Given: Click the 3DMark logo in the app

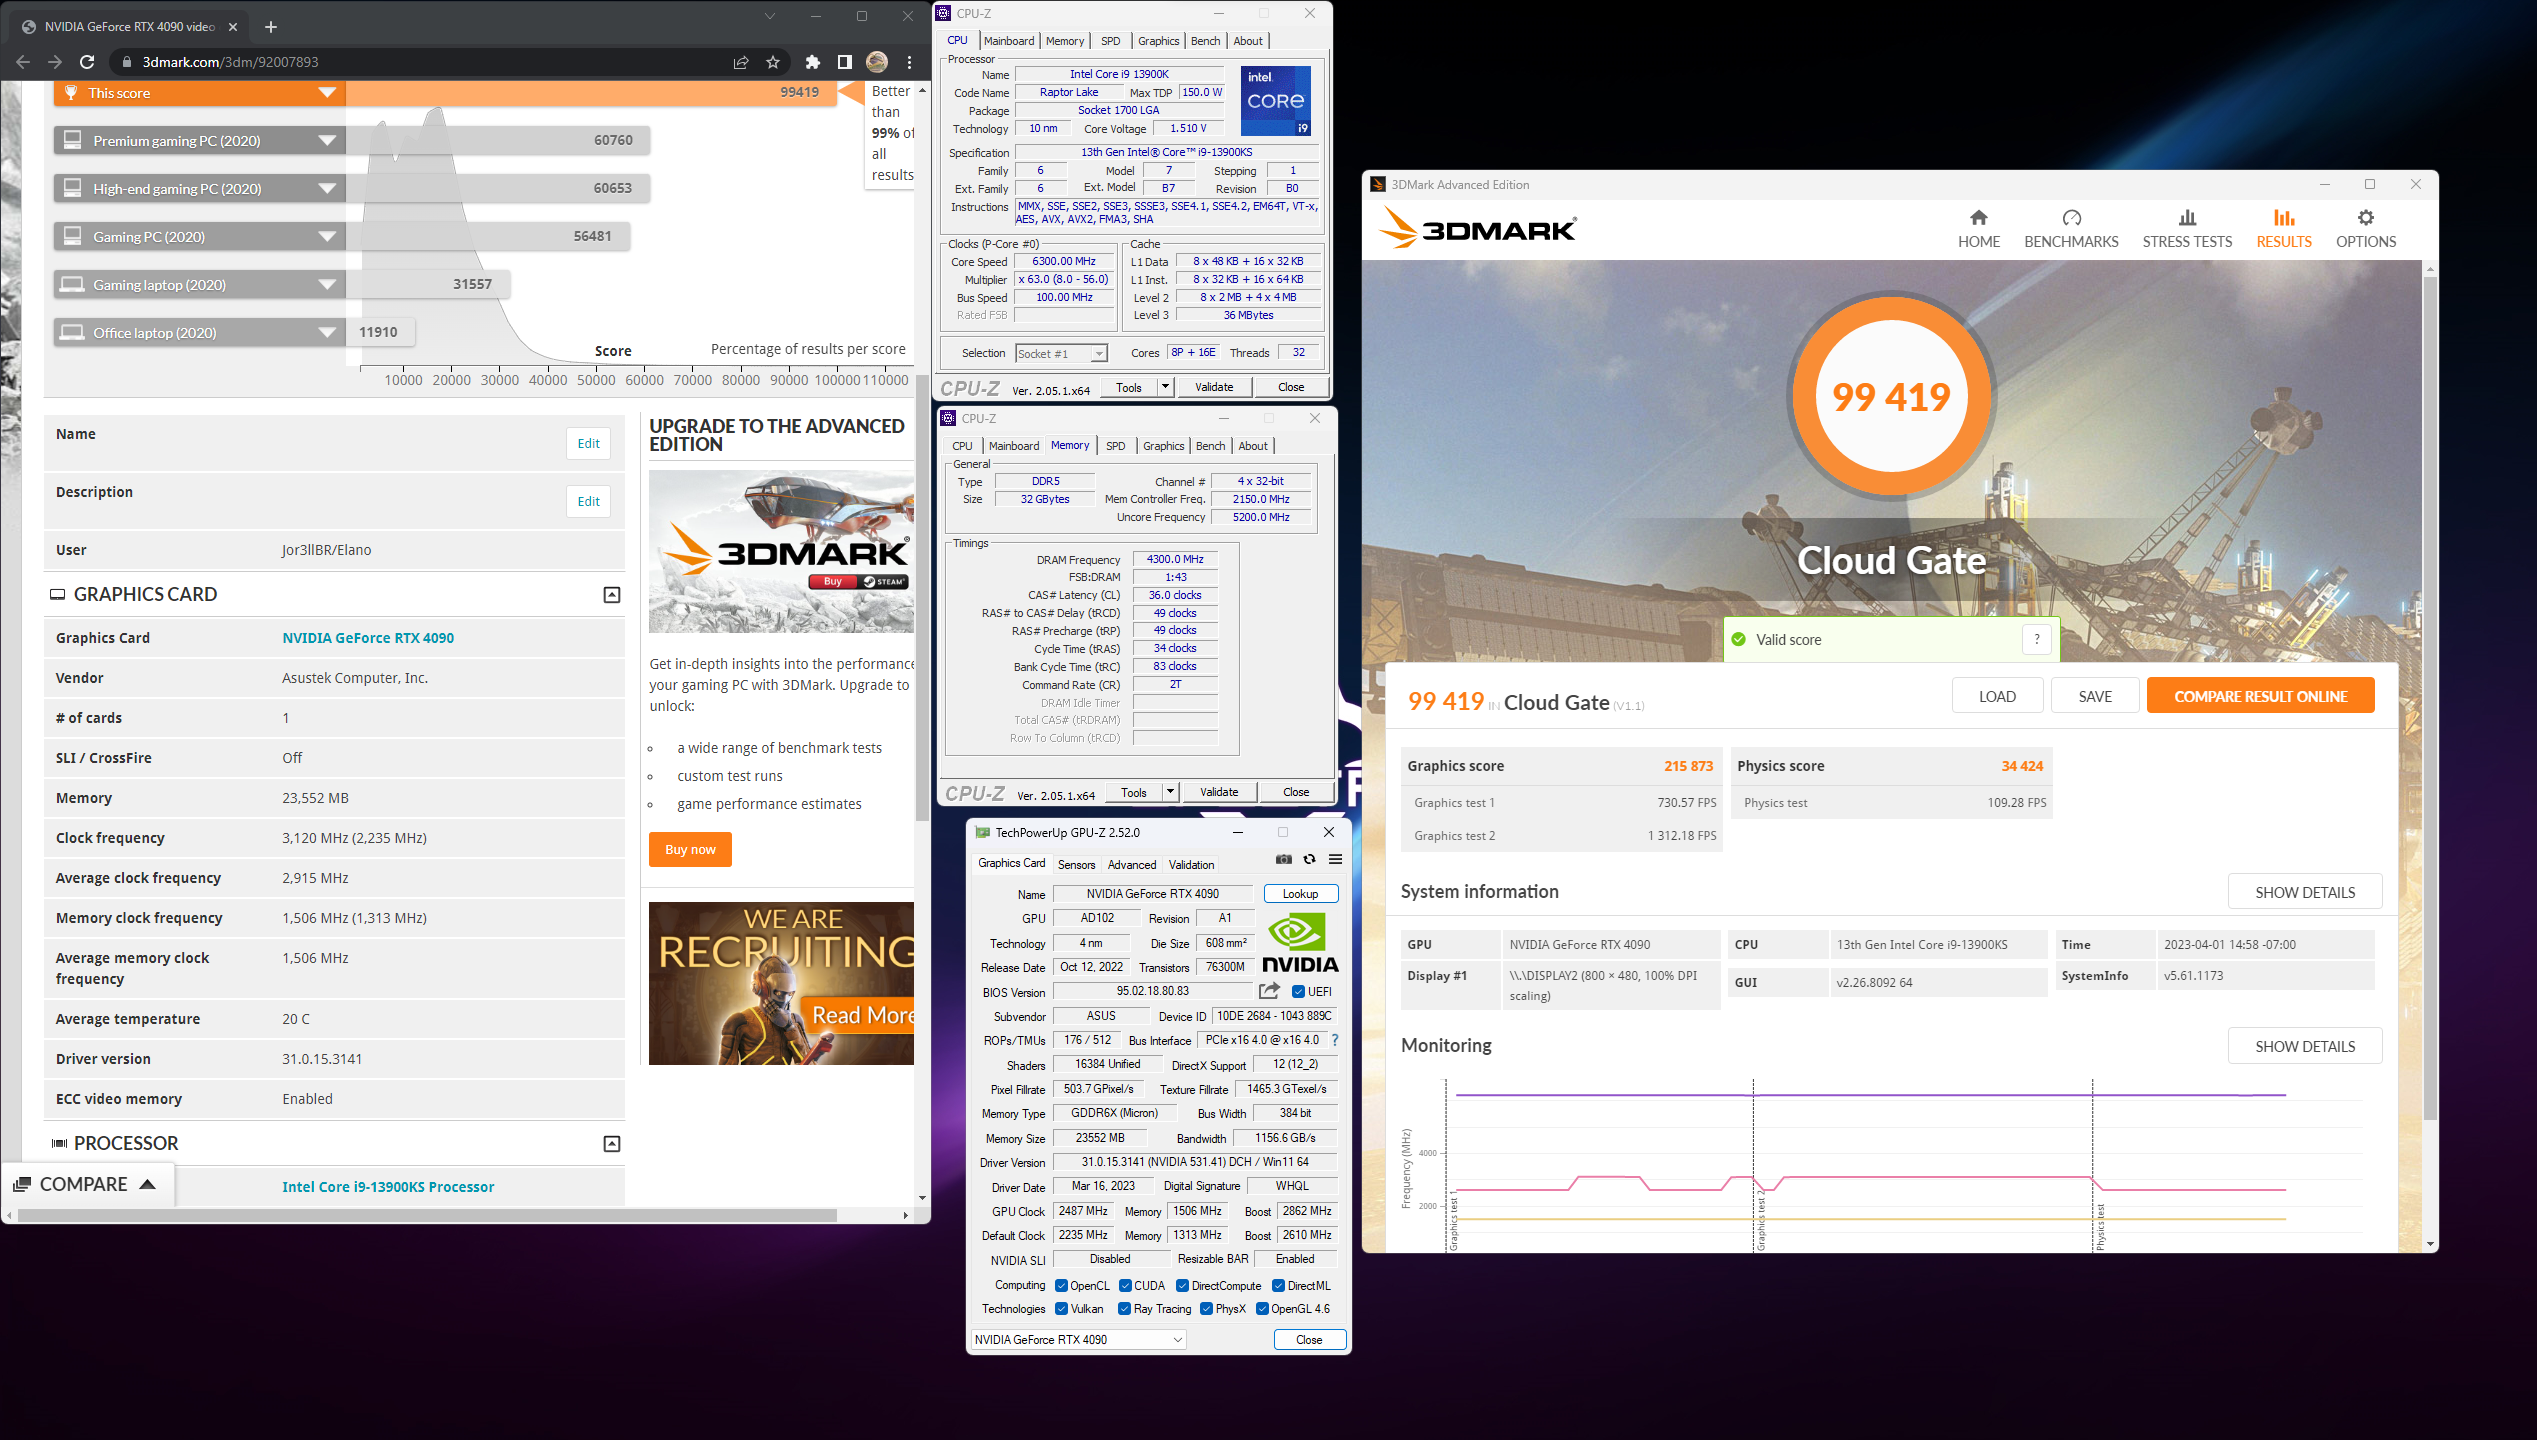Looking at the screenshot, I should tap(1477, 229).
